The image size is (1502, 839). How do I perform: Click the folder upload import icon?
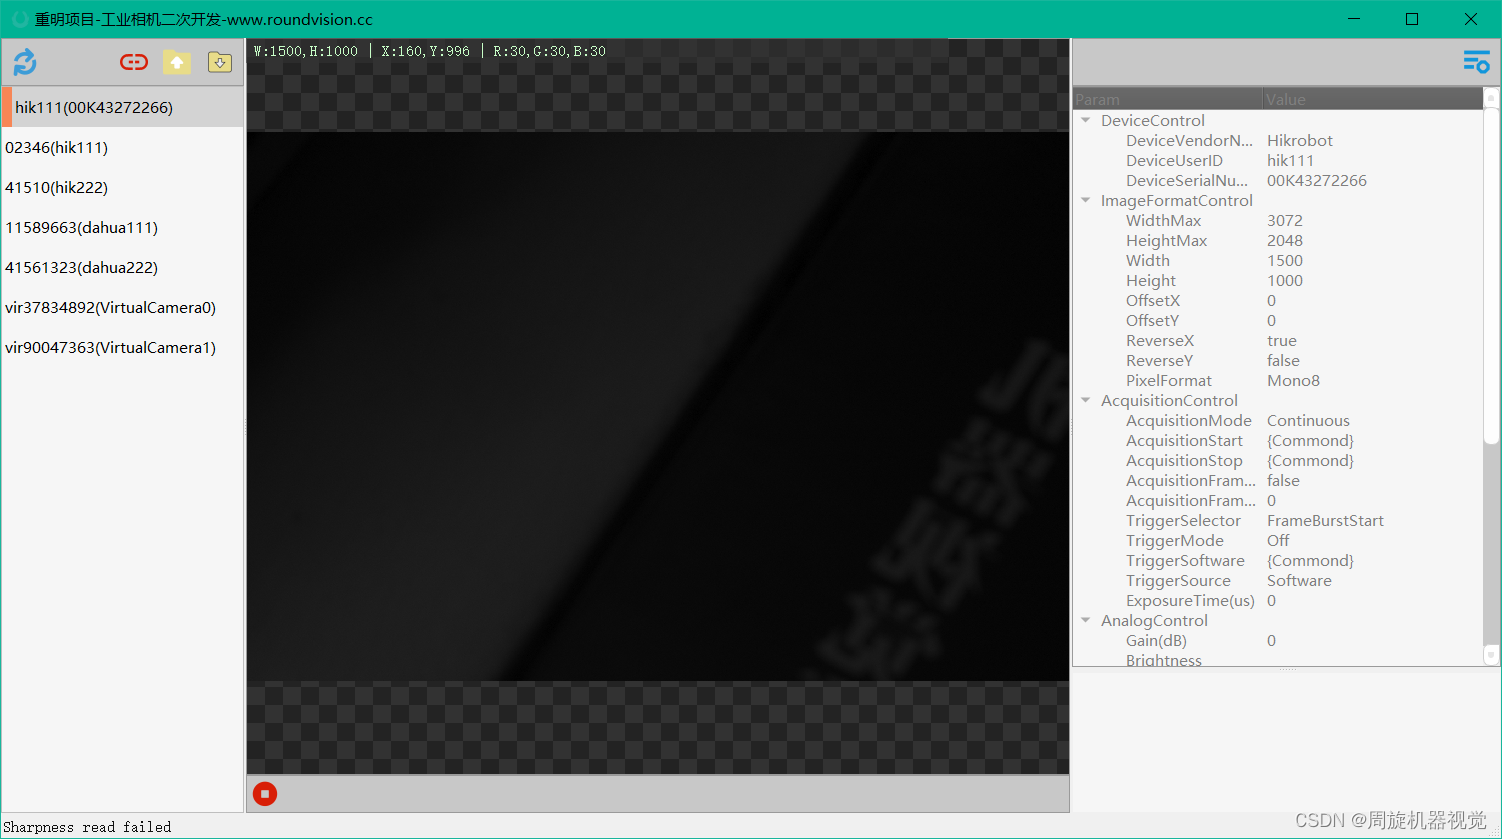pos(177,62)
